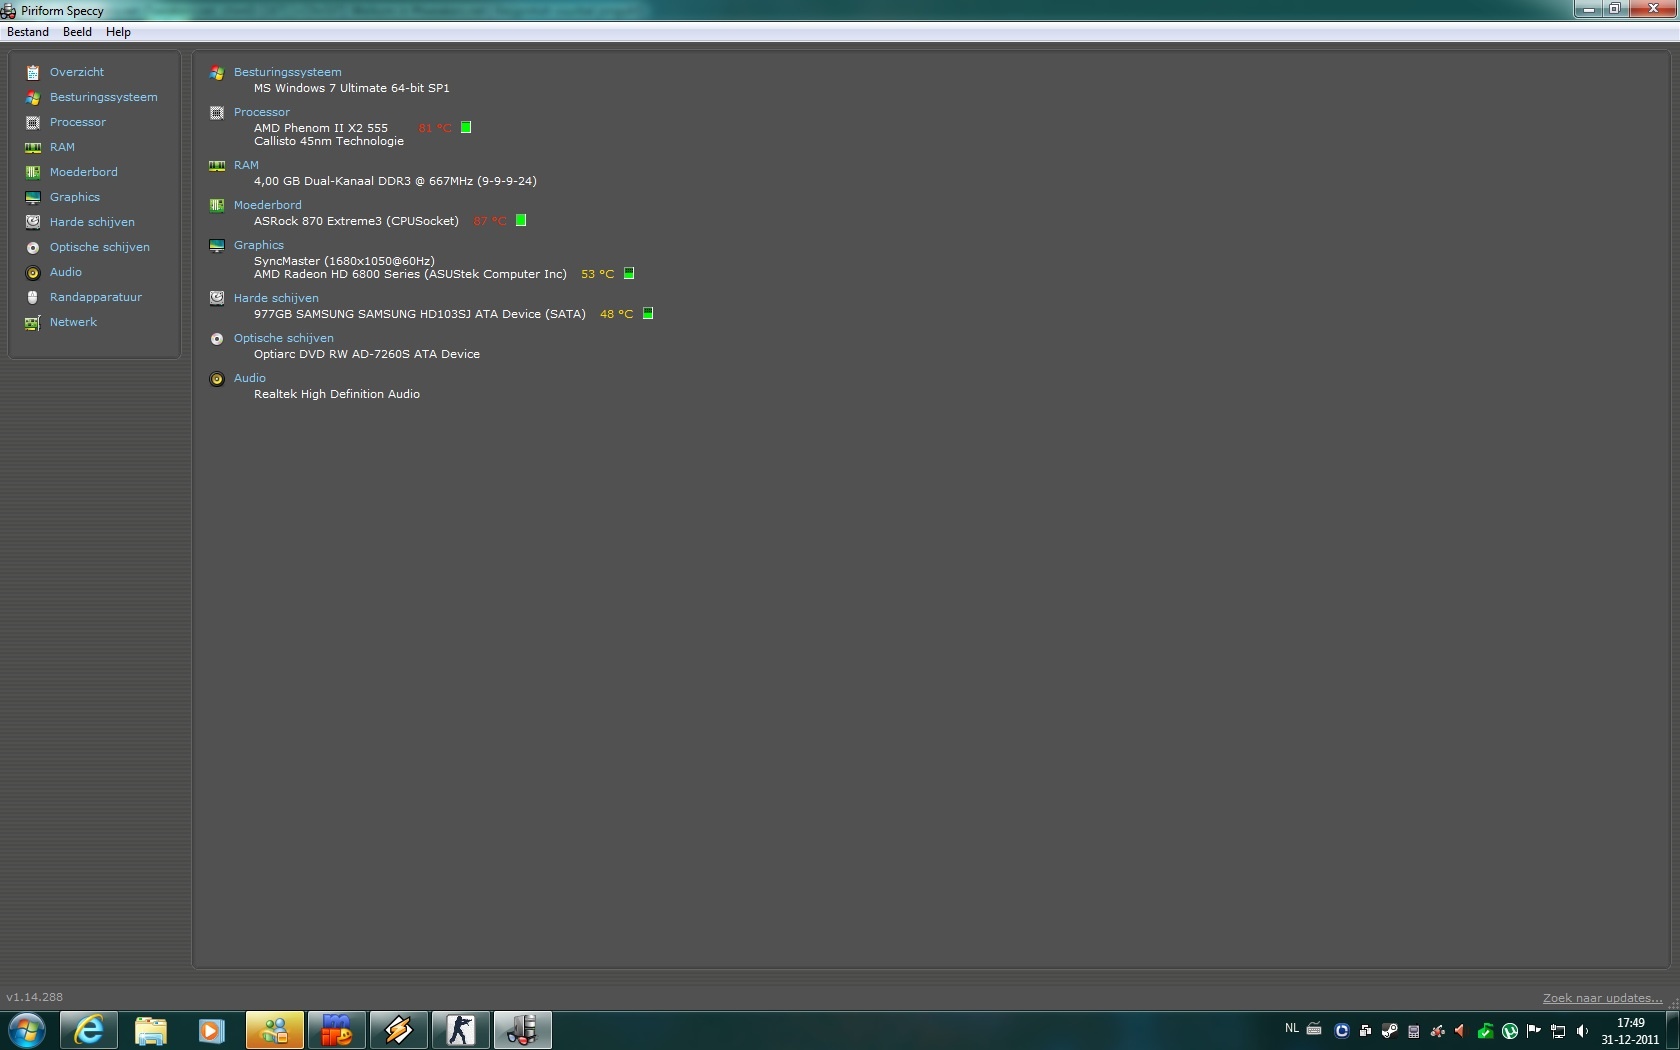The height and width of the screenshot is (1050, 1680).
Task: Open the Graphics section in sidebar
Action: tap(75, 197)
